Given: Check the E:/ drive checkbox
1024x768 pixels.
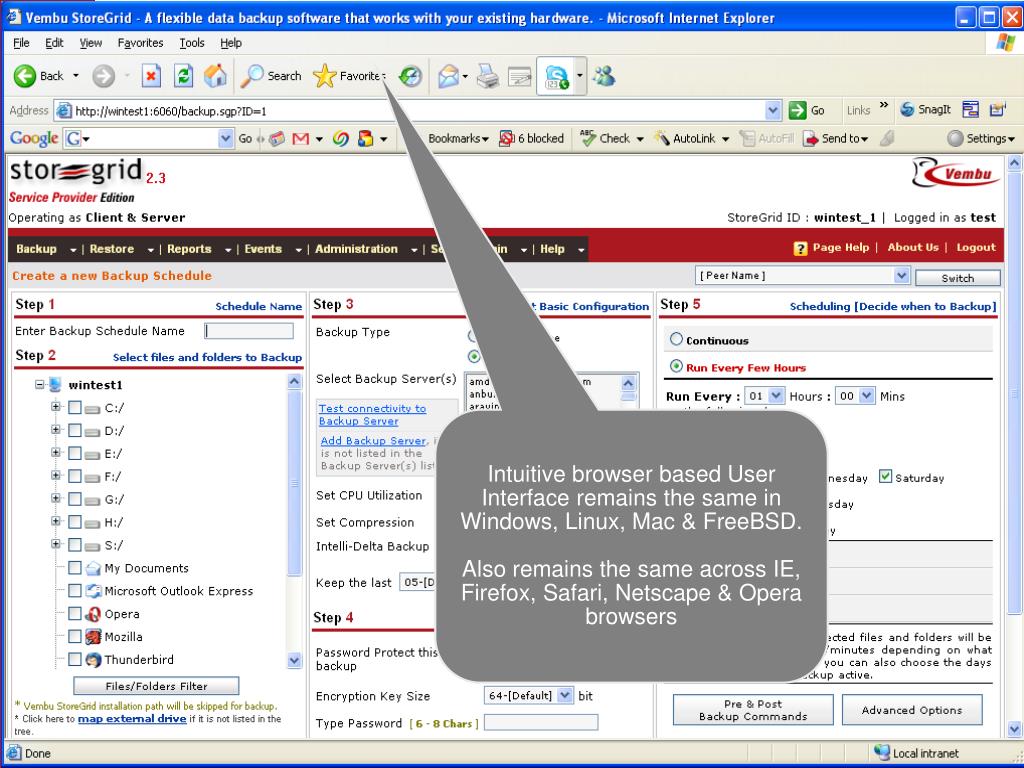Looking at the screenshot, I should coord(74,453).
